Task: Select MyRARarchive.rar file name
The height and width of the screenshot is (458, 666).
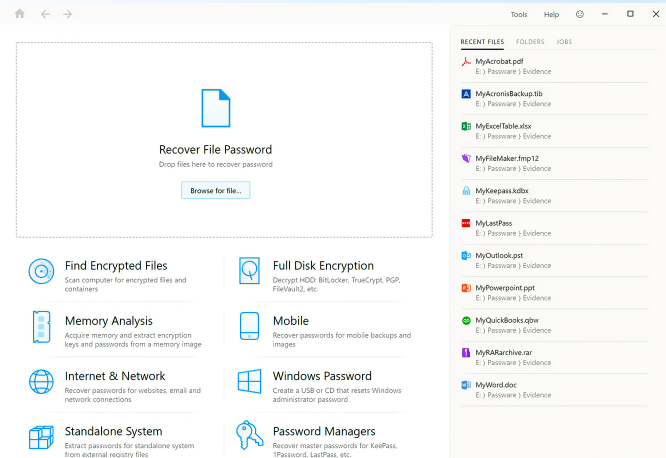Action: coord(504,352)
